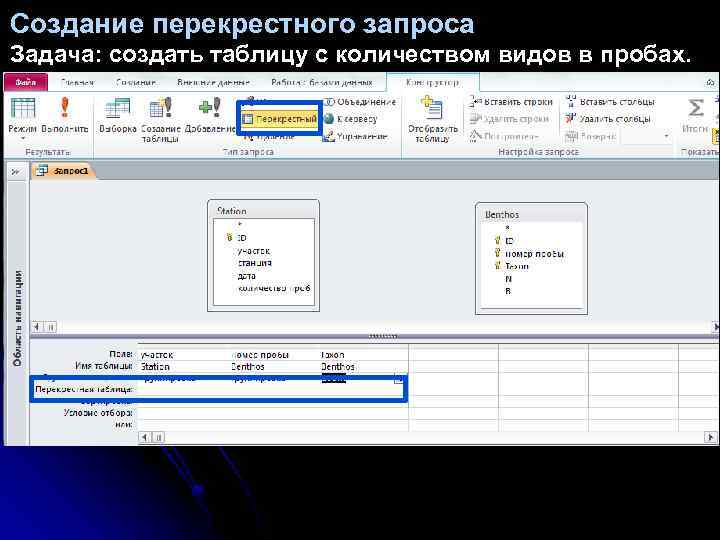Select the asterisk in Station table
The image size is (720, 540).
240,225
